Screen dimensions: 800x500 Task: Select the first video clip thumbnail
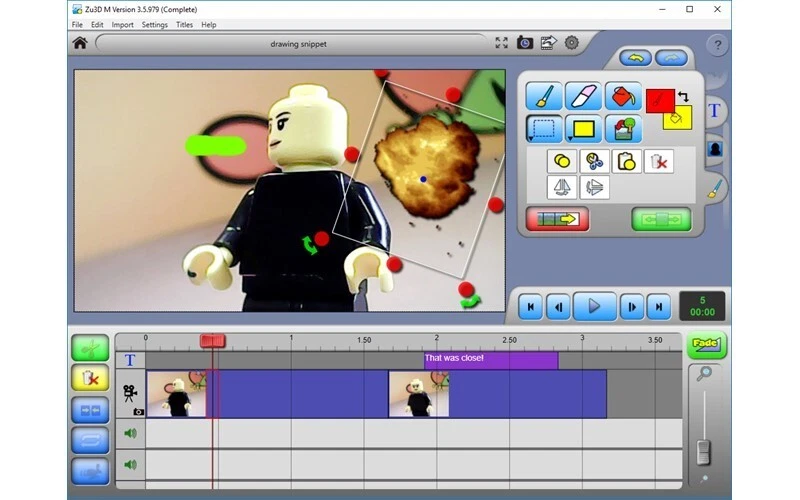tap(177, 394)
